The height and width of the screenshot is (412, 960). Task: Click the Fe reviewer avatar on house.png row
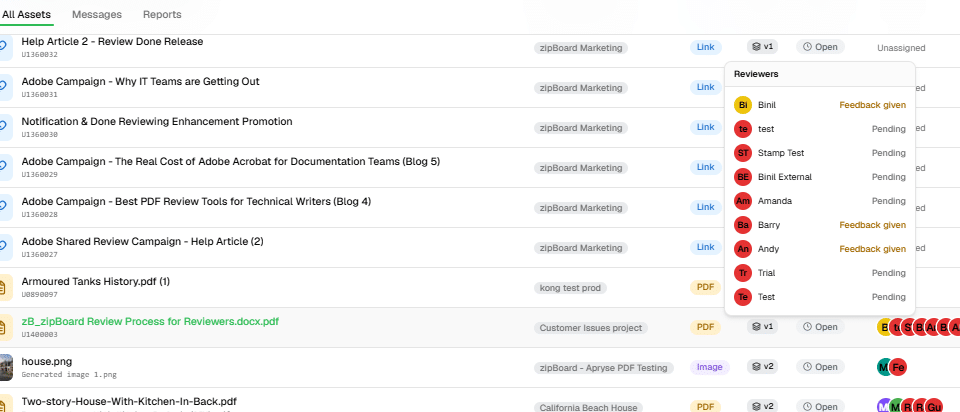(898, 367)
